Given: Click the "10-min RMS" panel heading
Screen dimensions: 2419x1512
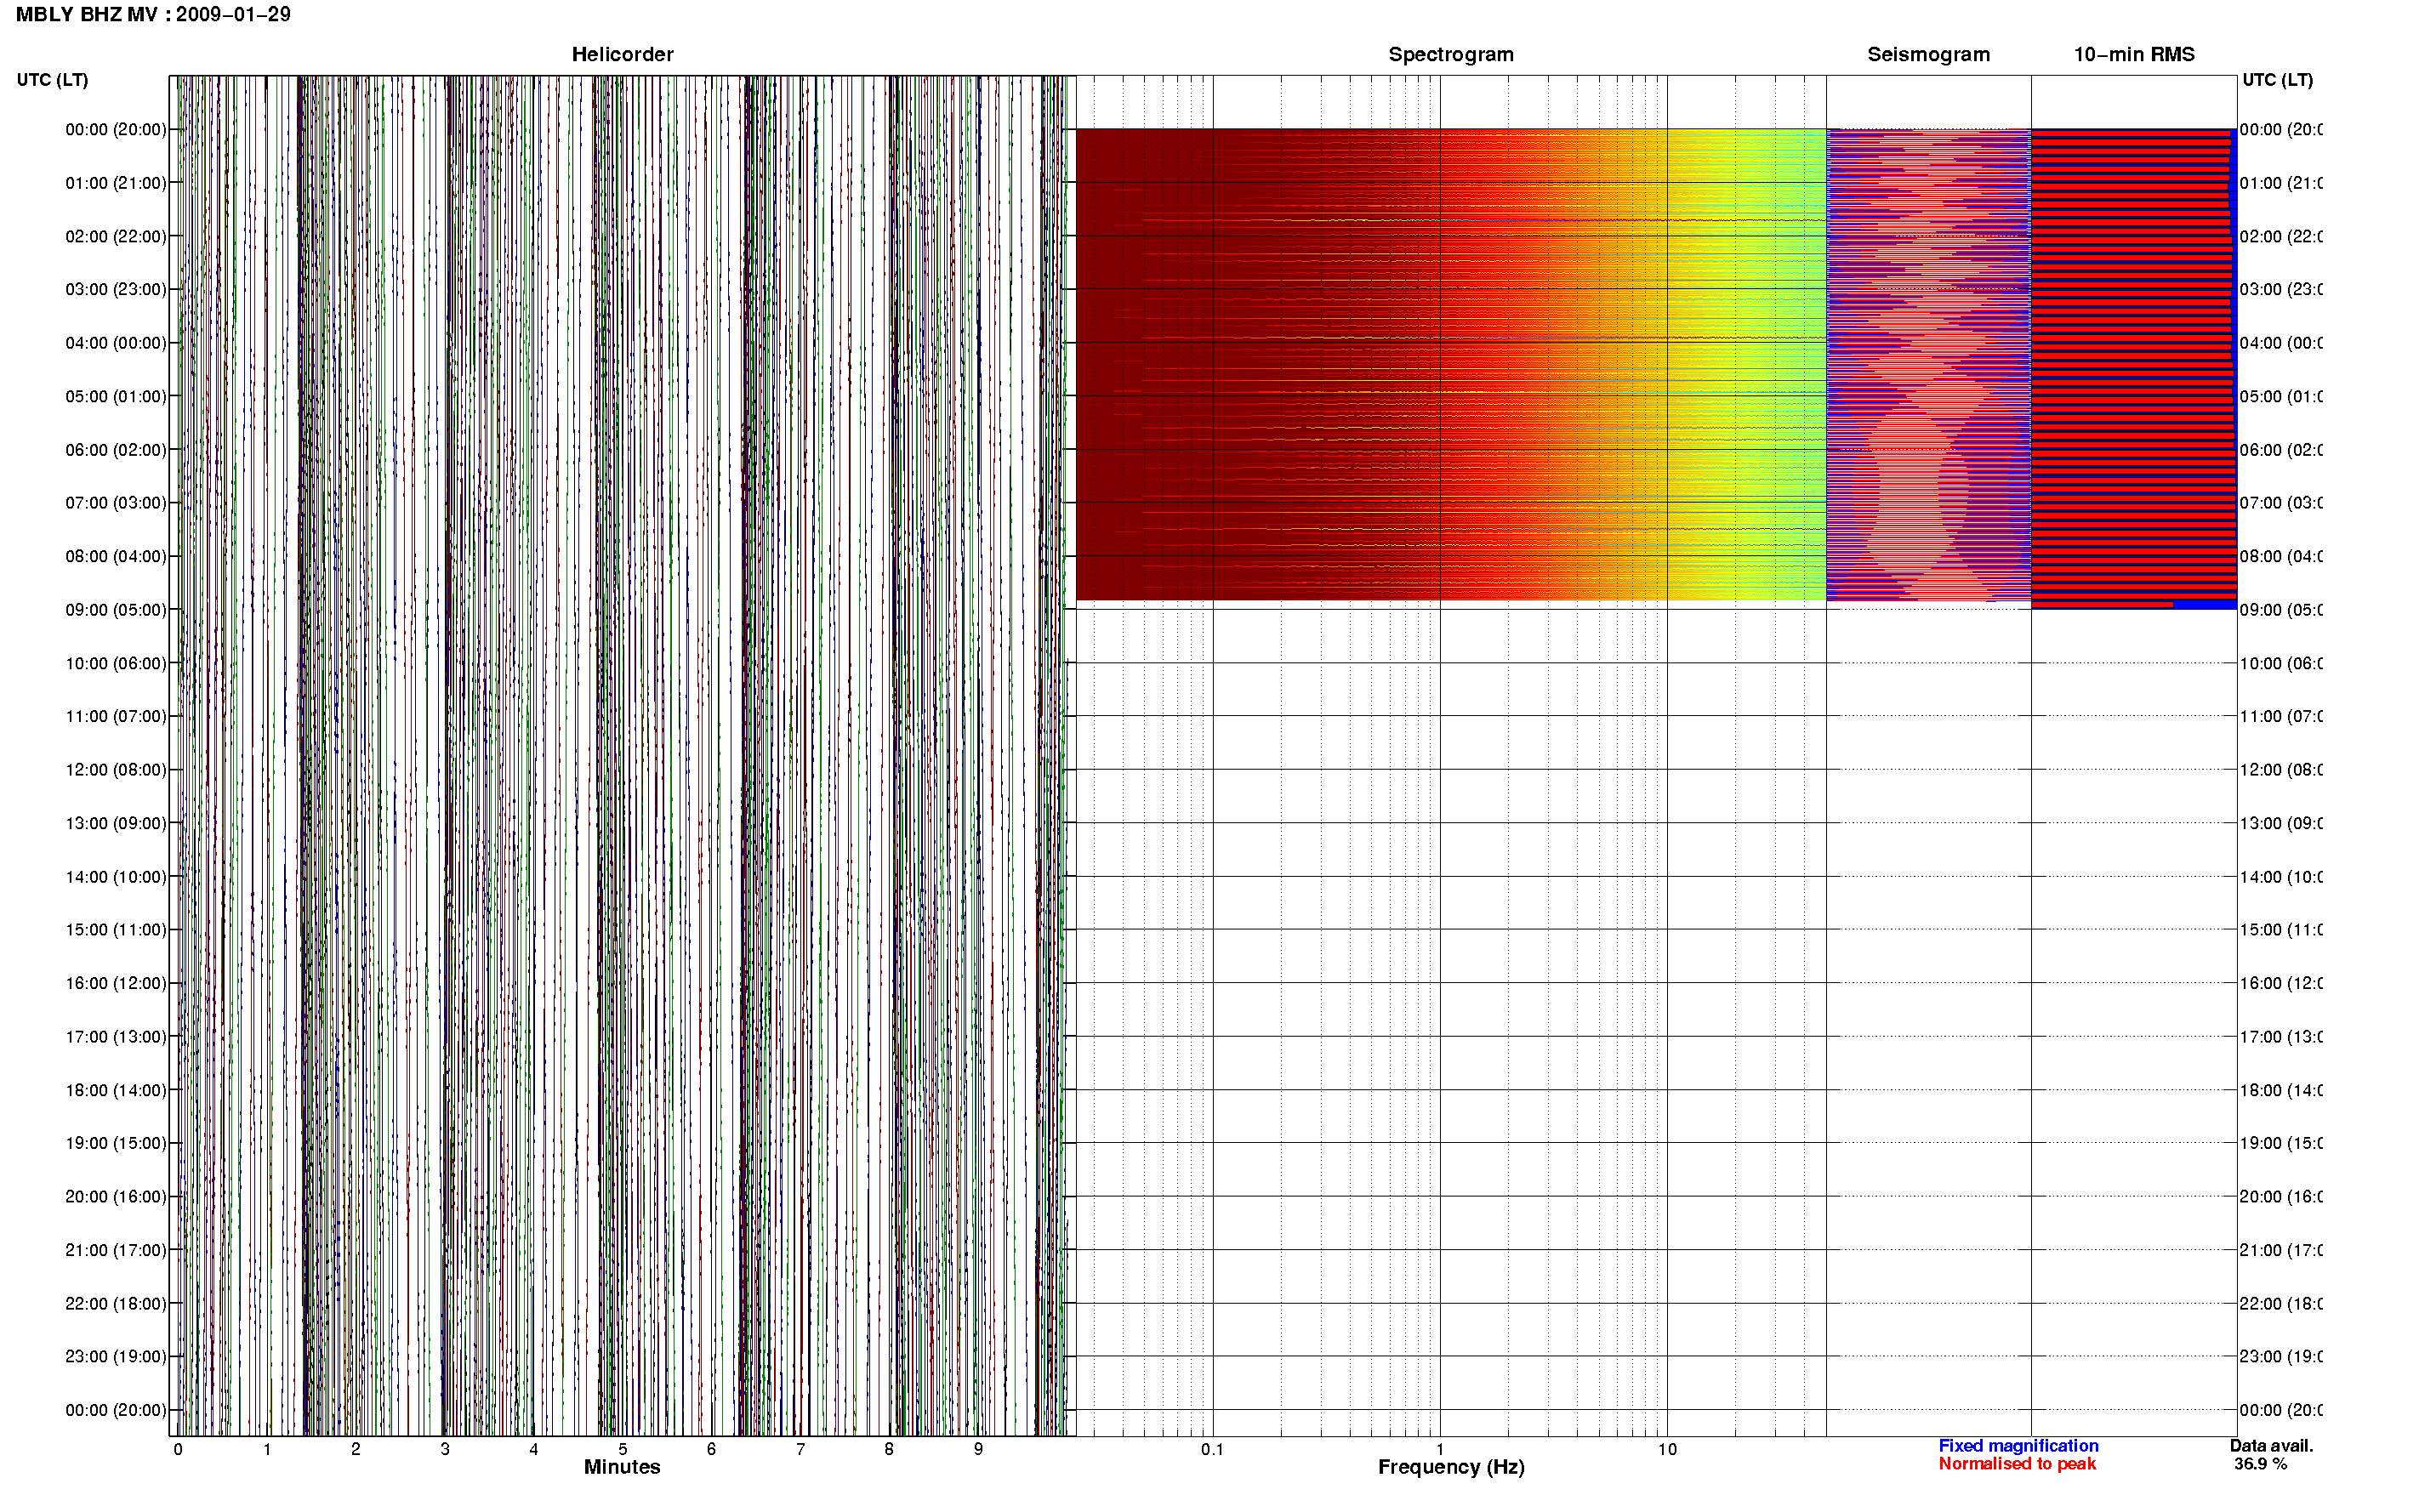Looking at the screenshot, I should [x=2133, y=54].
